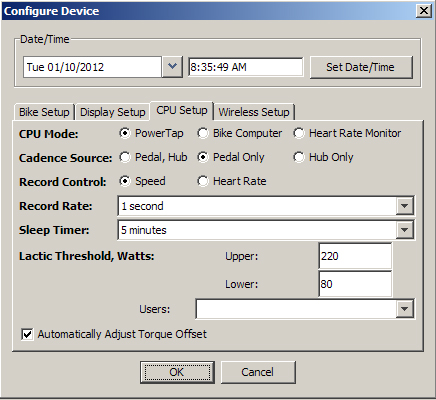This screenshot has height=400, width=436.
Task: Open the Display Setup tab
Action: coord(113,112)
